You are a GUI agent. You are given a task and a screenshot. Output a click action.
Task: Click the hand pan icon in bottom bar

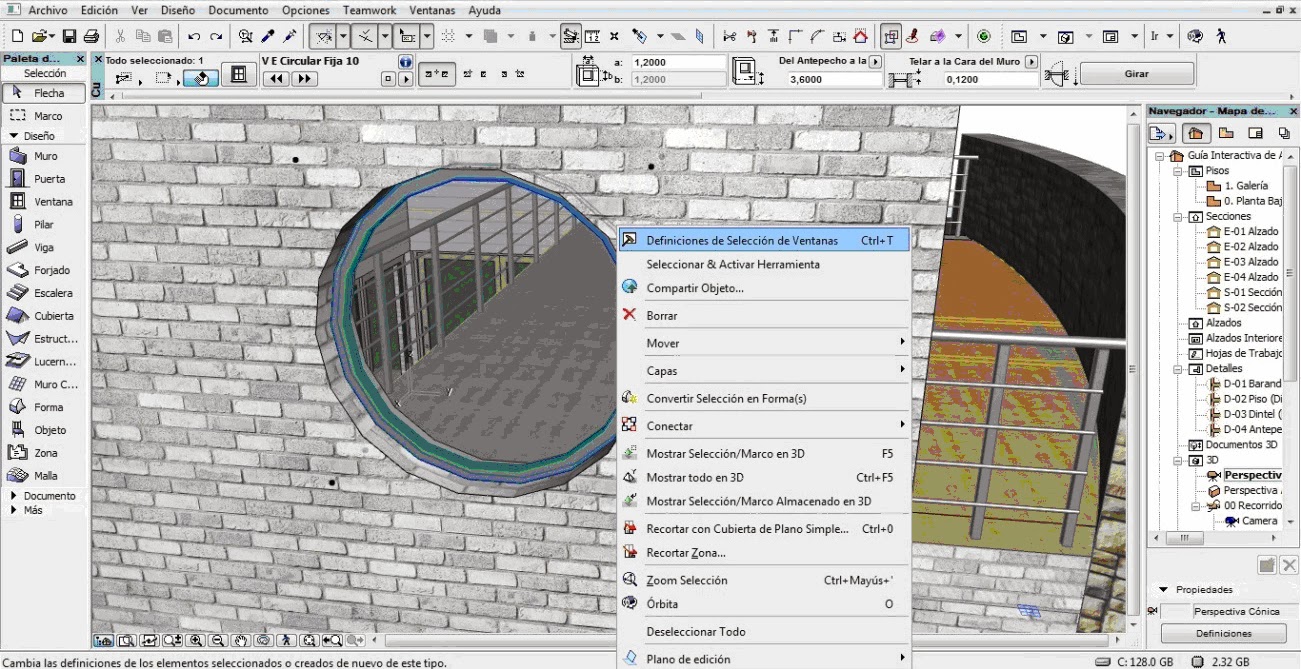click(241, 640)
